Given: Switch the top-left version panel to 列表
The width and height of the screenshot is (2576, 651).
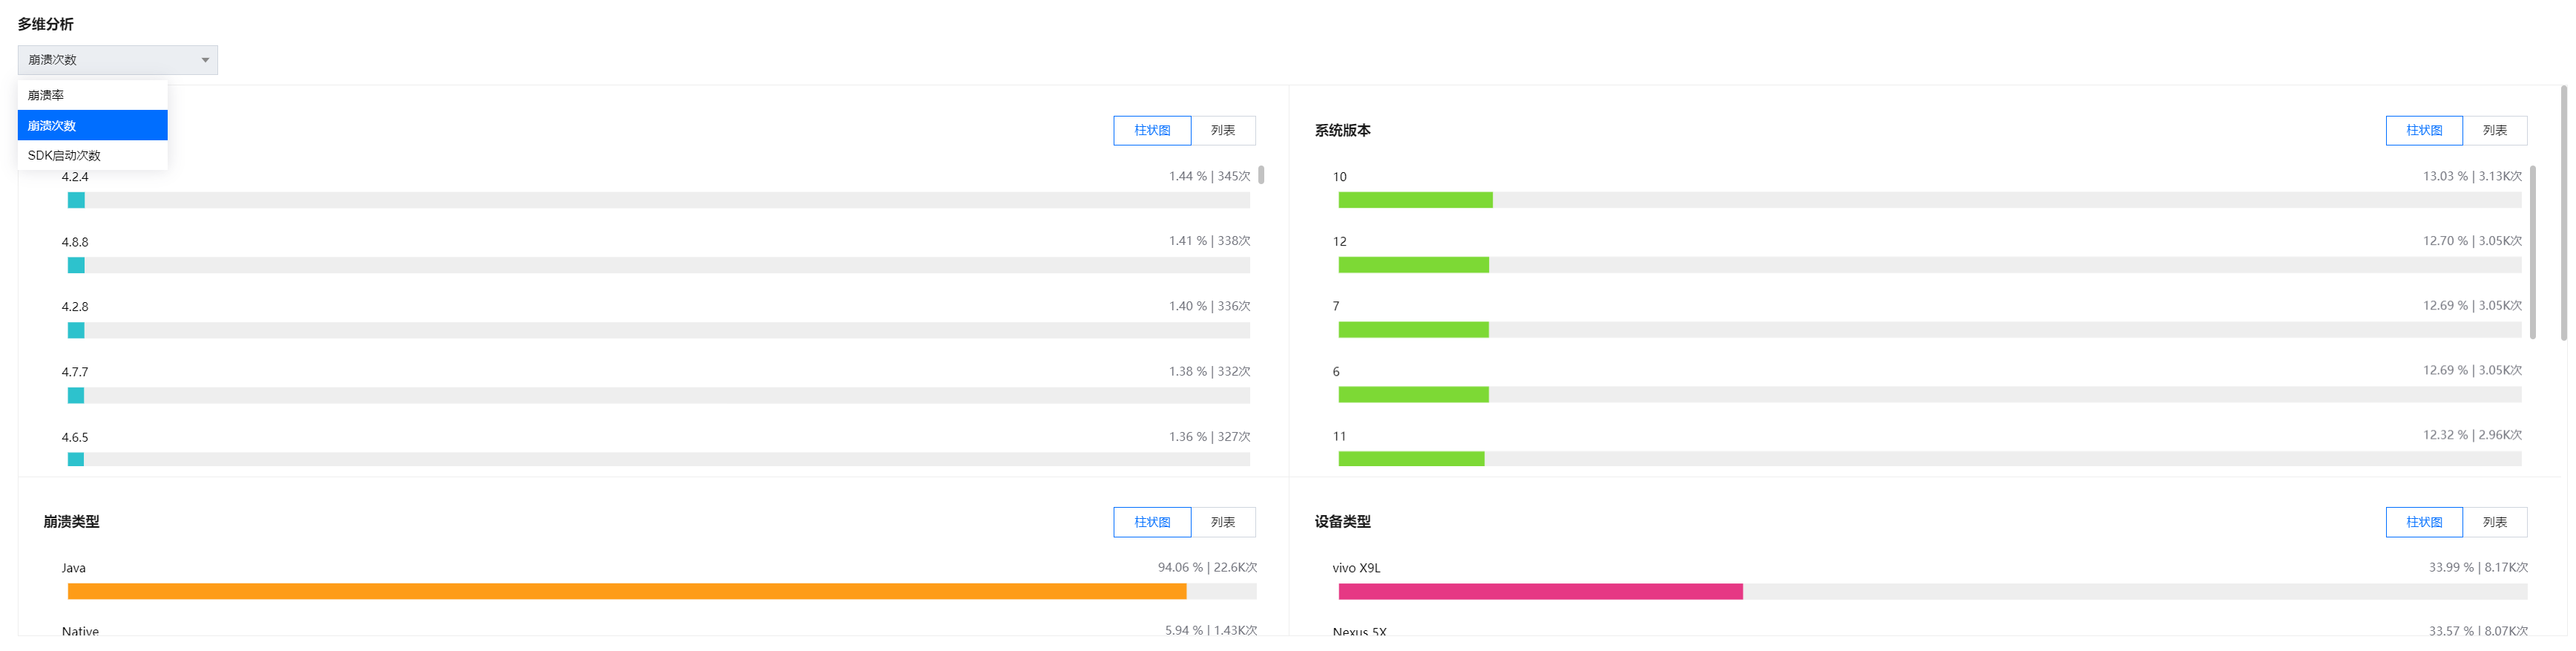Looking at the screenshot, I should 1222,130.
